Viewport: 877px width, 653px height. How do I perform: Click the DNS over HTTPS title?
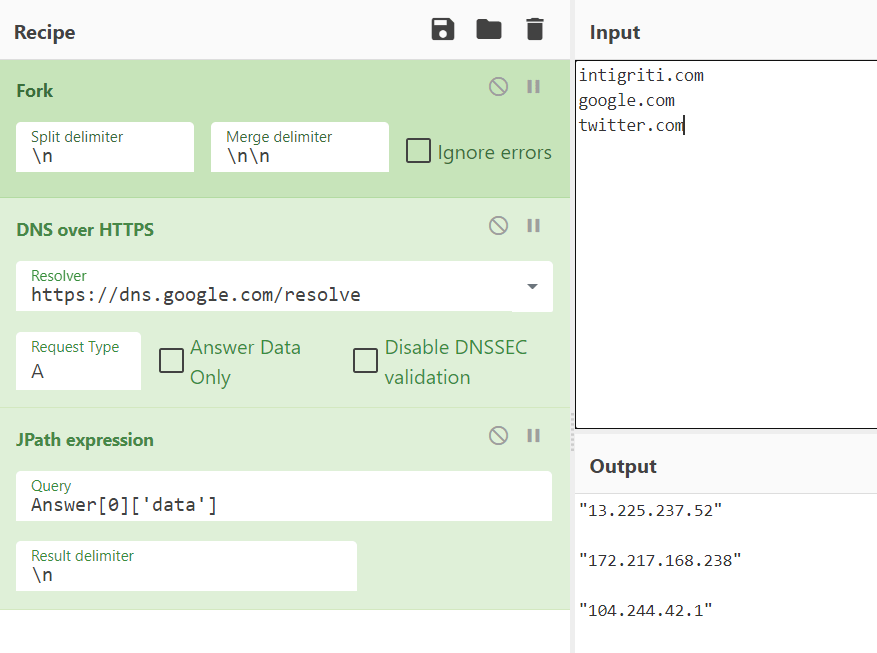click(x=85, y=230)
